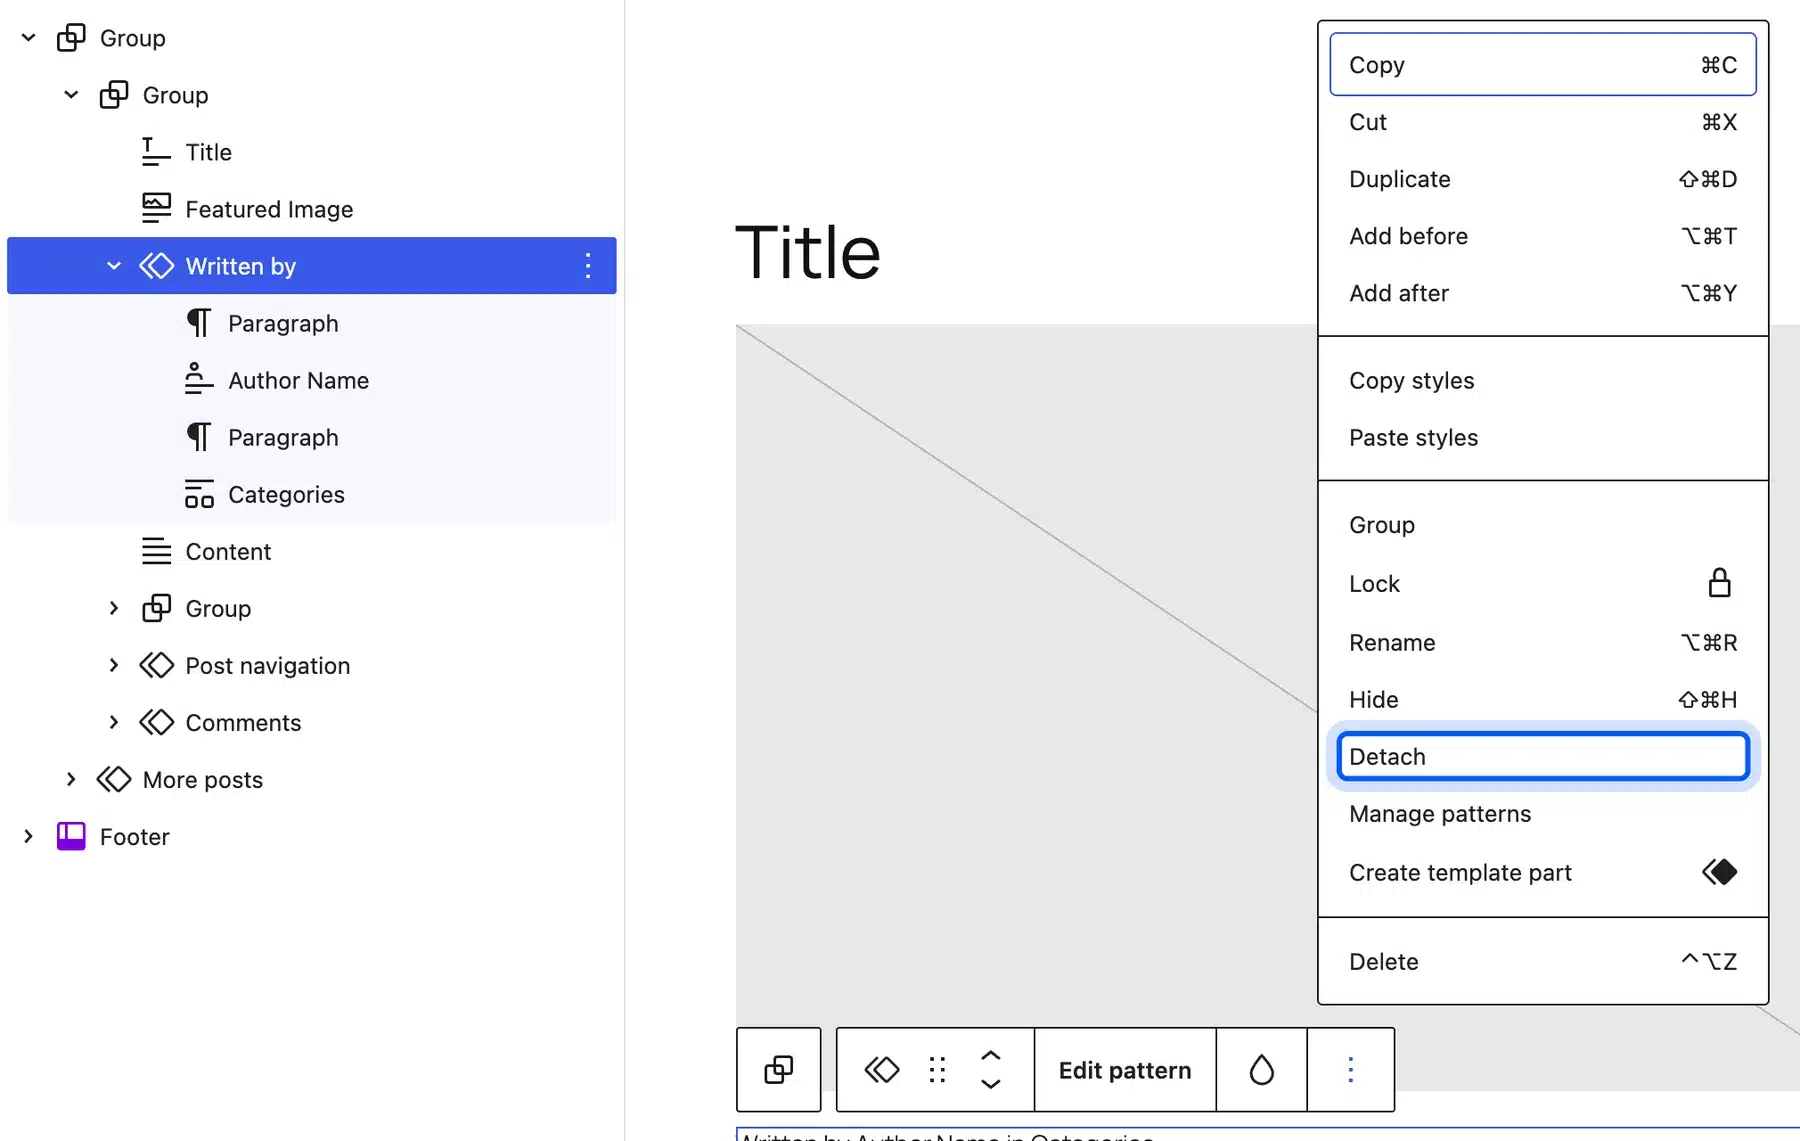Click the Lock padlock icon in menu
This screenshot has height=1141, width=1800.
point(1719,583)
